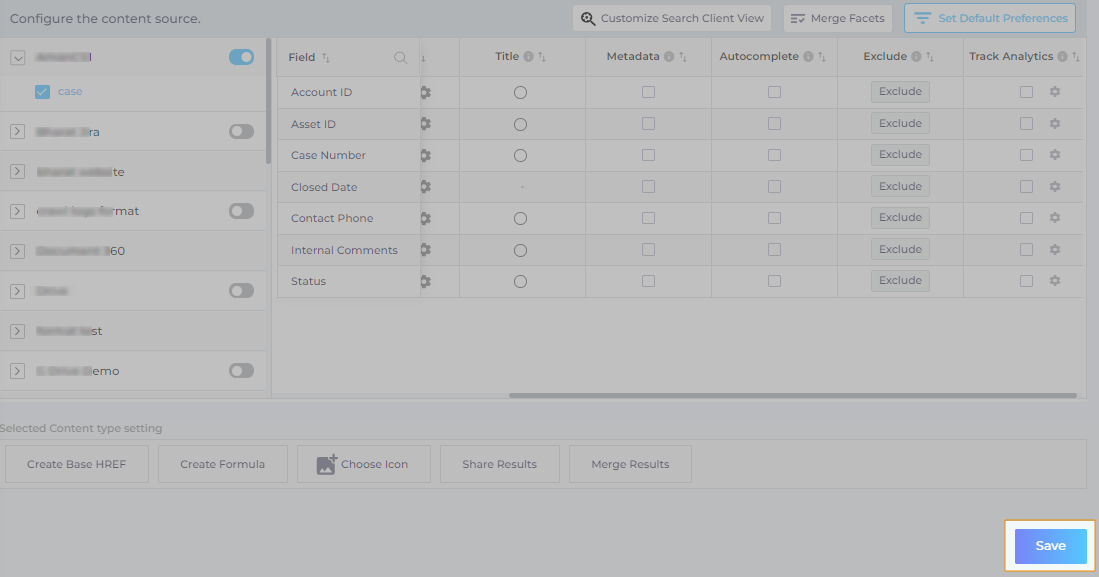Viewport: 1099px width, 577px height.
Task: Click the gear icon in Account ID row's Track Analytics column
Action: pos(1054,92)
